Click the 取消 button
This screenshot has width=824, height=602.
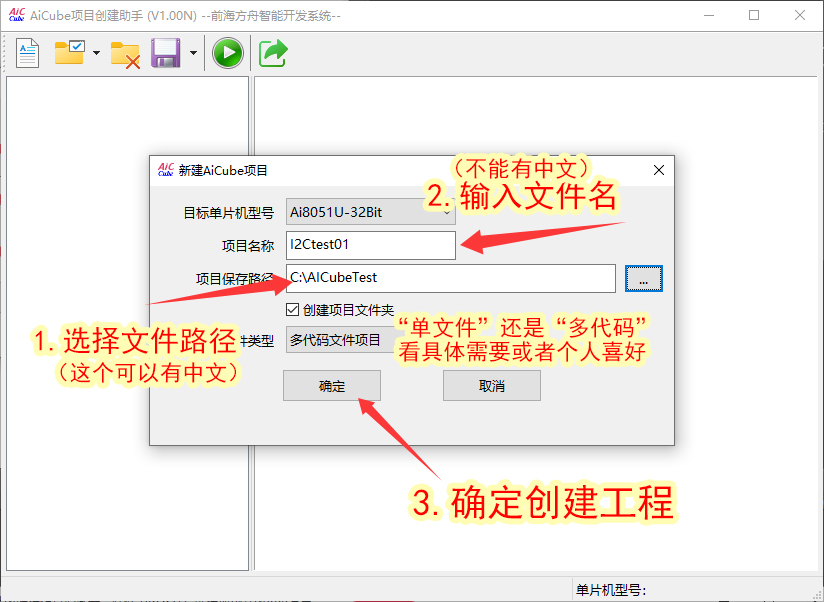tap(491, 386)
